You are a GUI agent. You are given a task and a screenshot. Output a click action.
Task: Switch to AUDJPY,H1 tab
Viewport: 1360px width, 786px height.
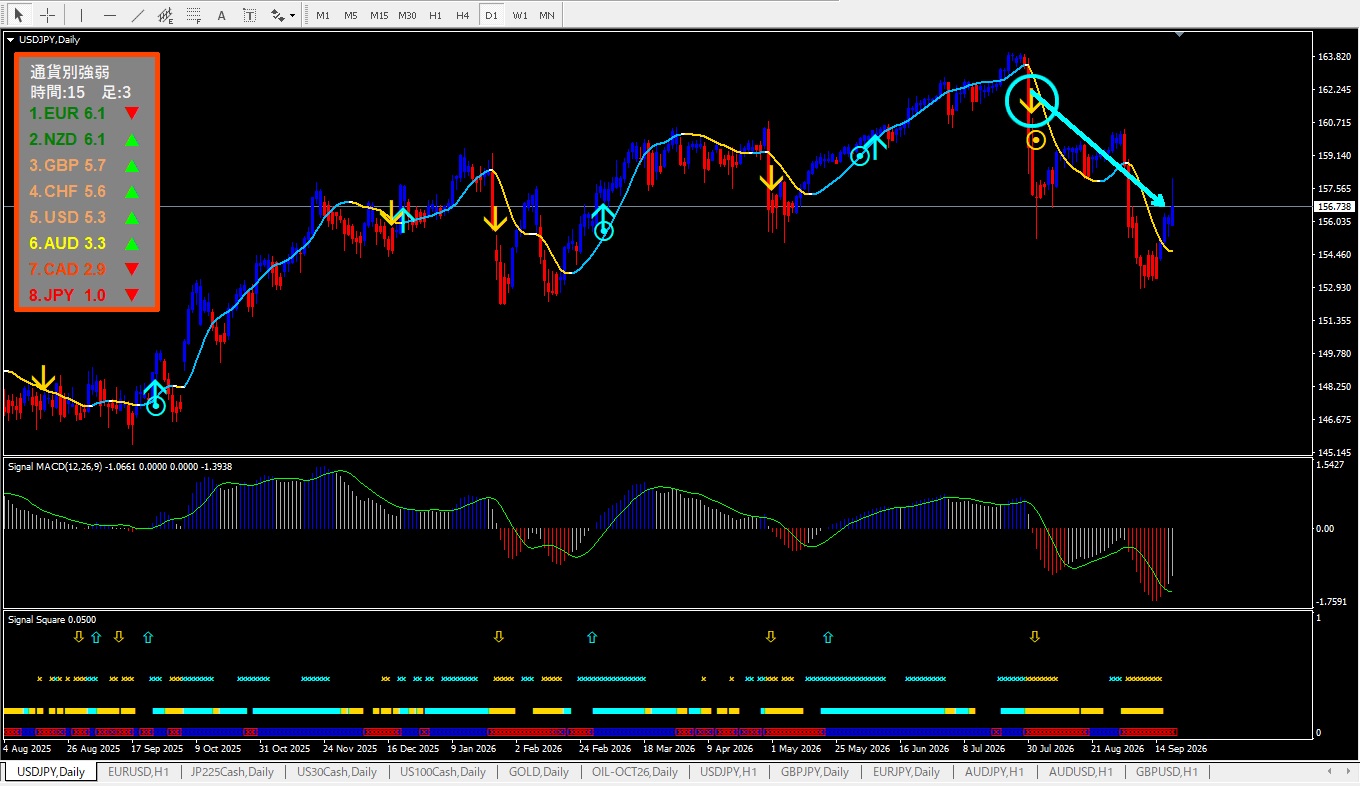[994, 772]
